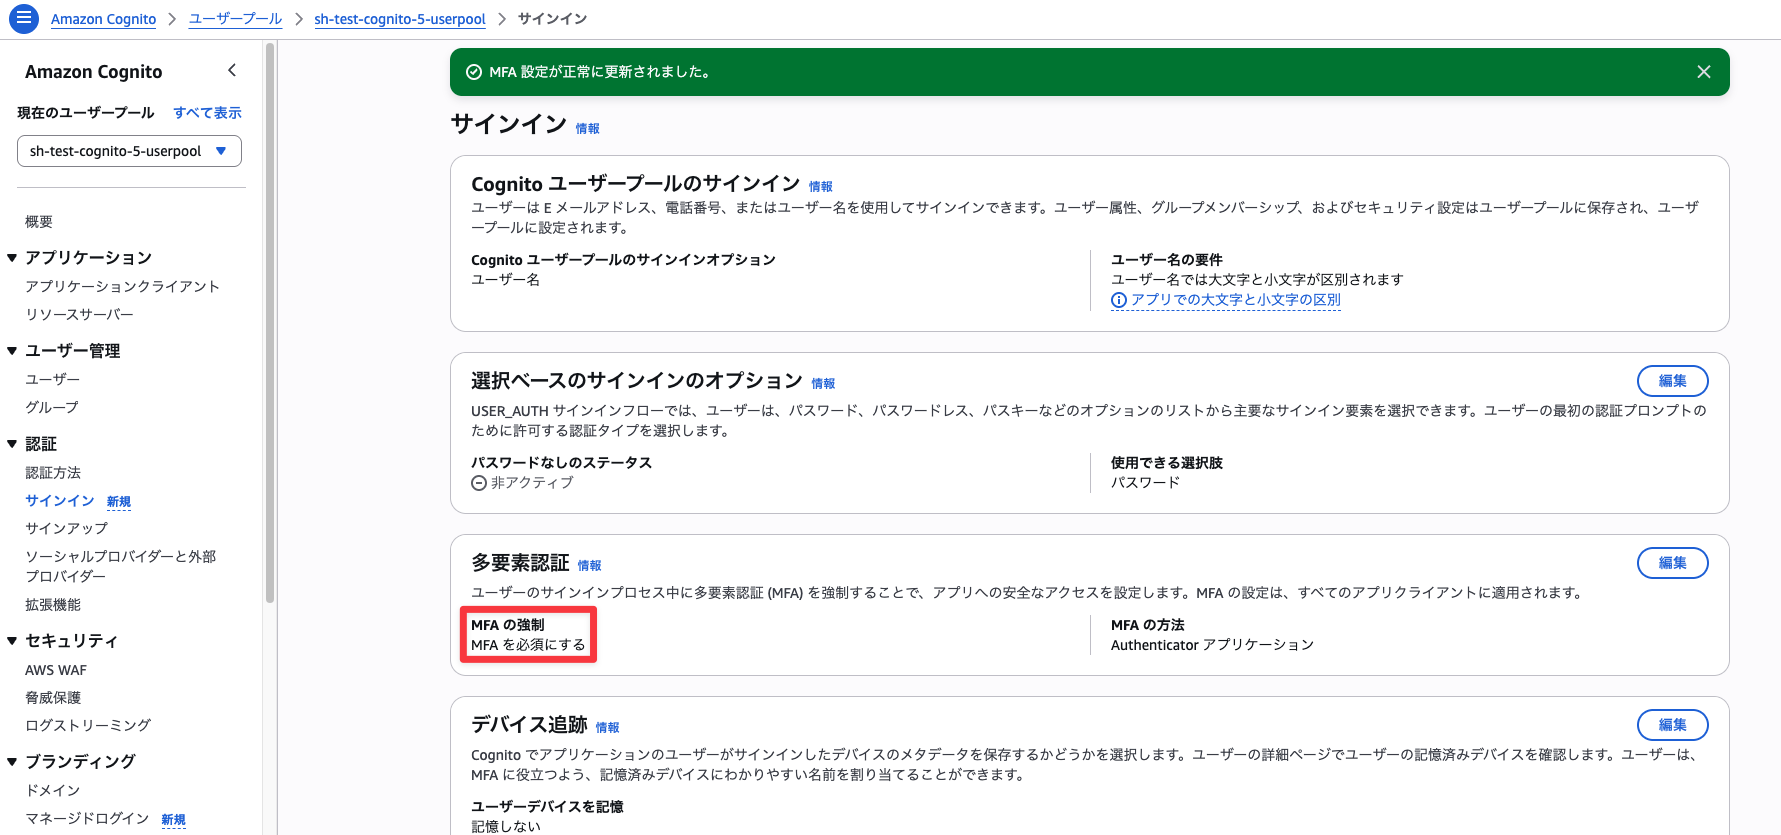Click 情報 link for Cognito ユーザープールのサインイン

820,187
